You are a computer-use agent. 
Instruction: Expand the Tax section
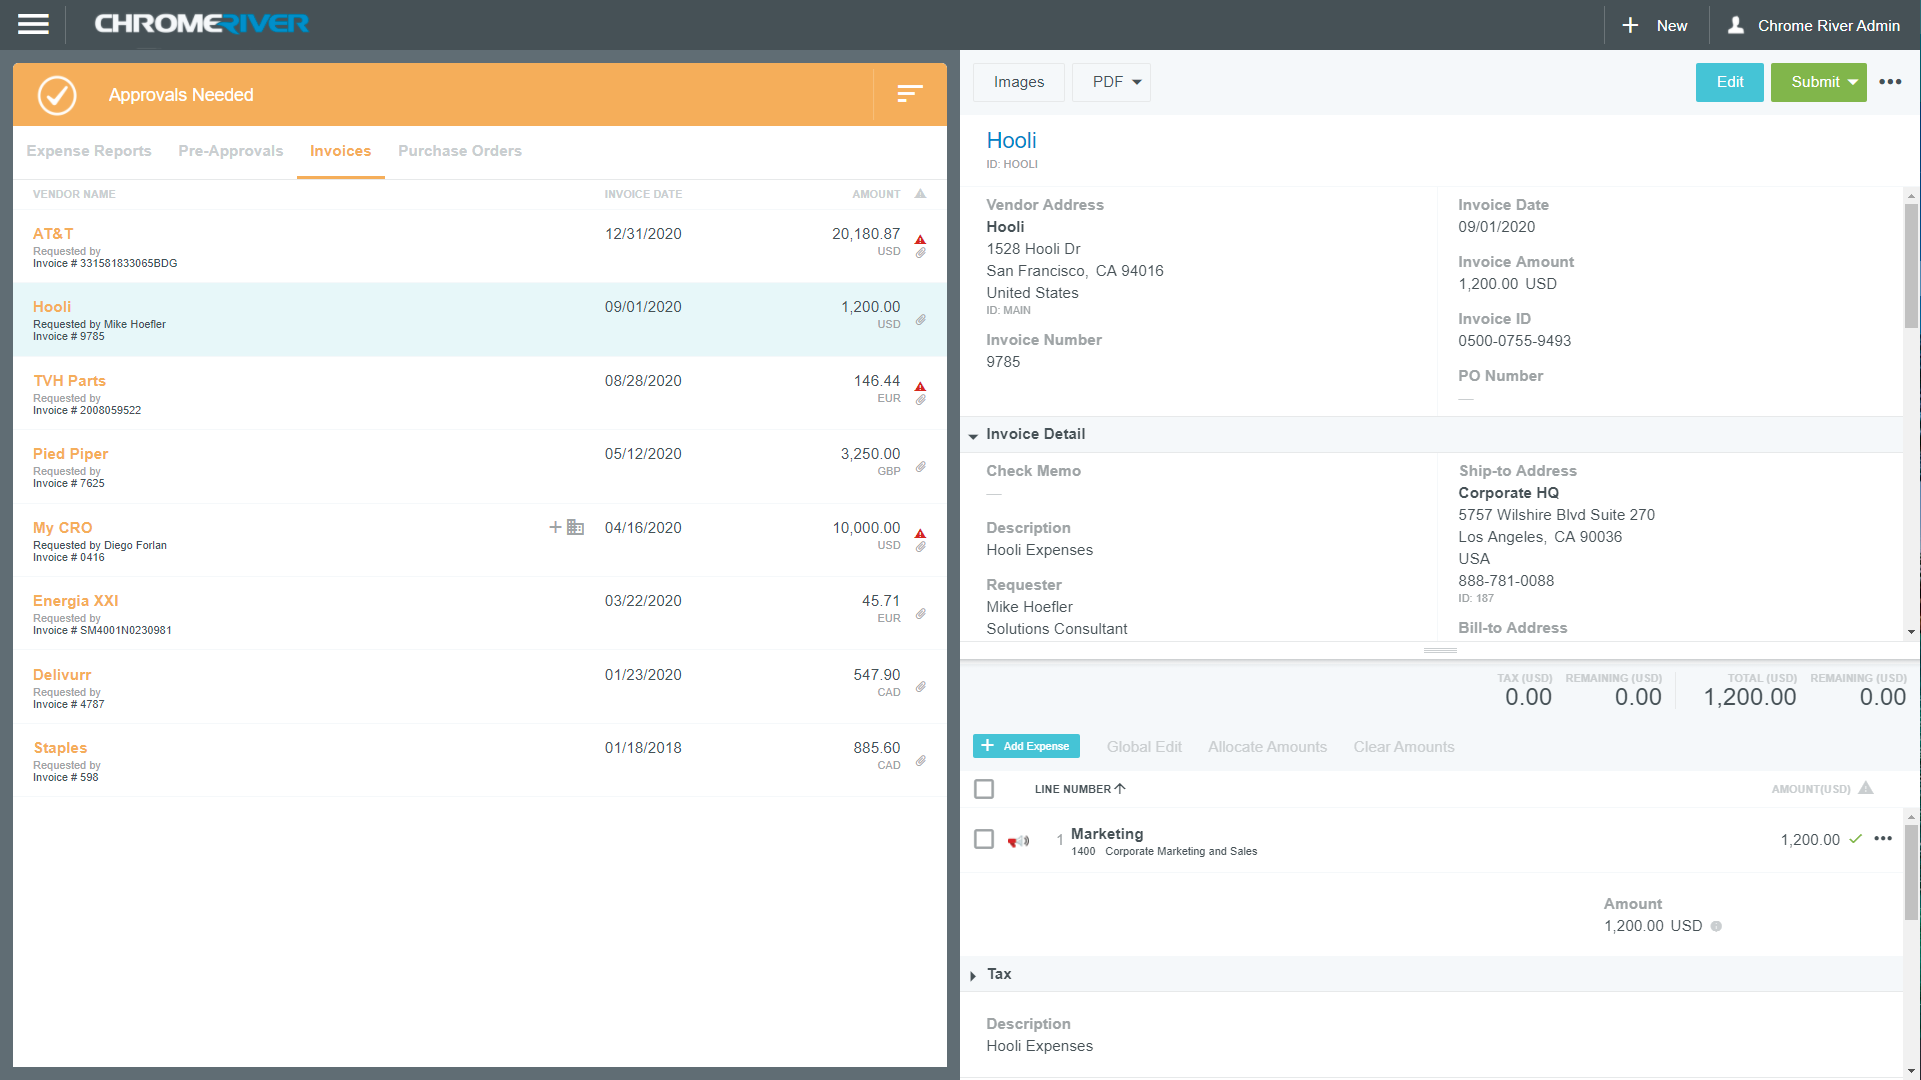(973, 975)
